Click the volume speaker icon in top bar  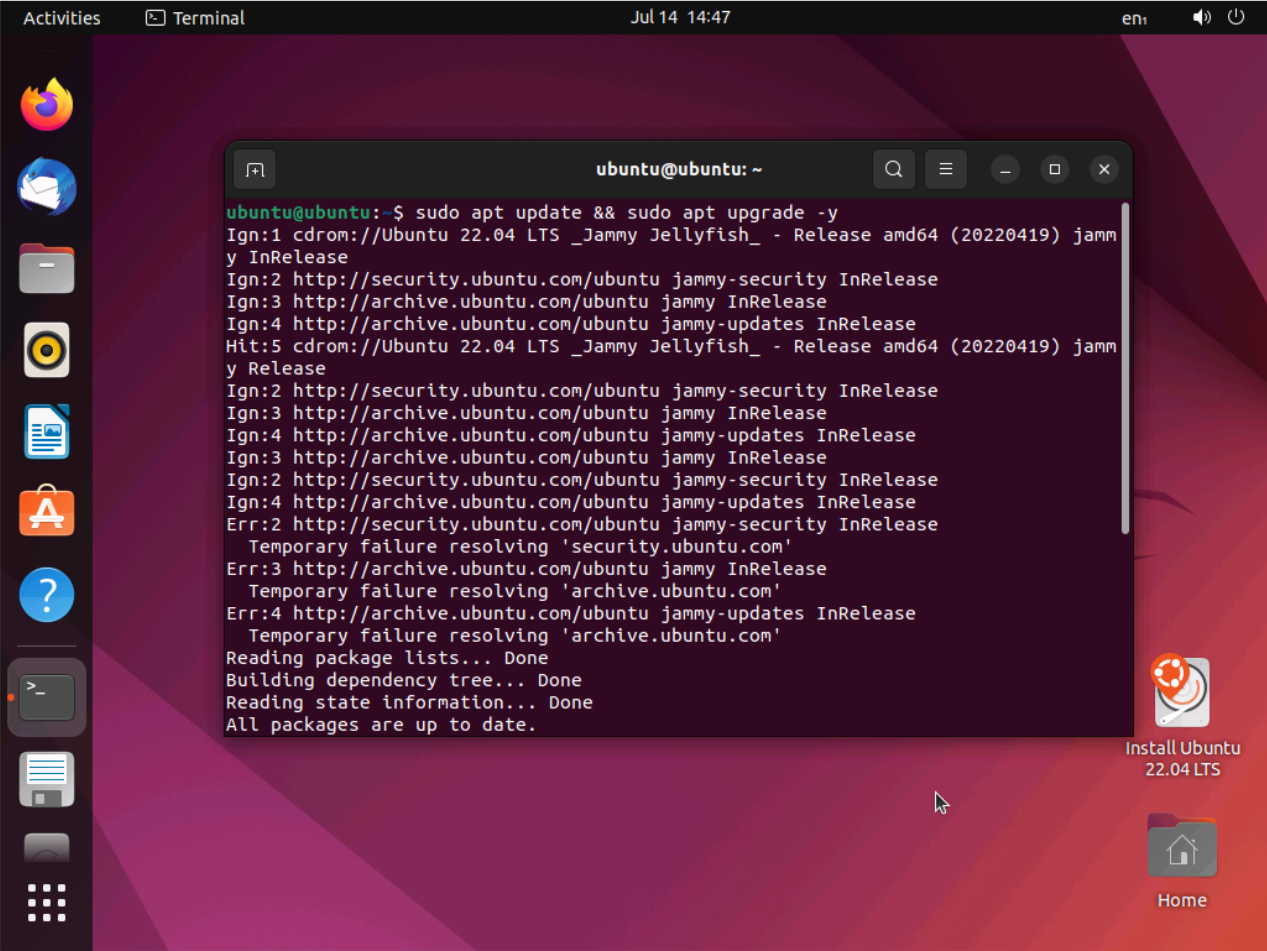[x=1202, y=18]
